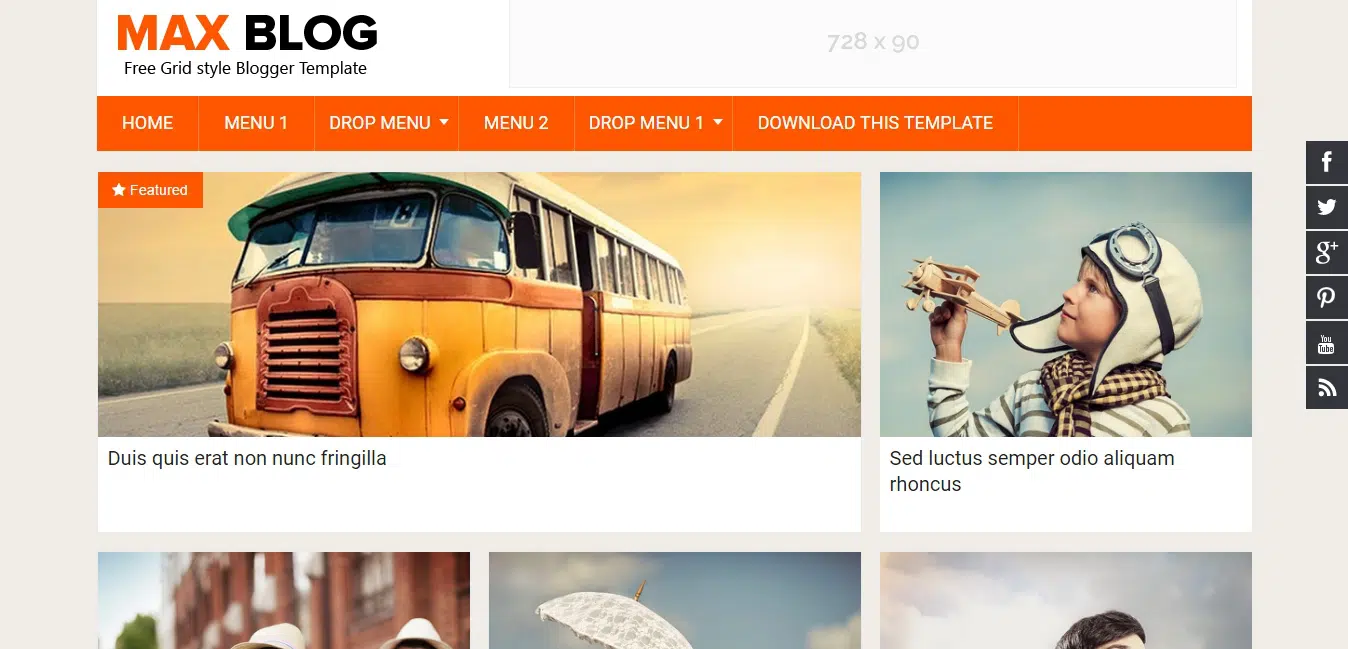1348x649 pixels.
Task: Visit the Google Plus sidebar icon
Action: pyautogui.click(x=1327, y=252)
